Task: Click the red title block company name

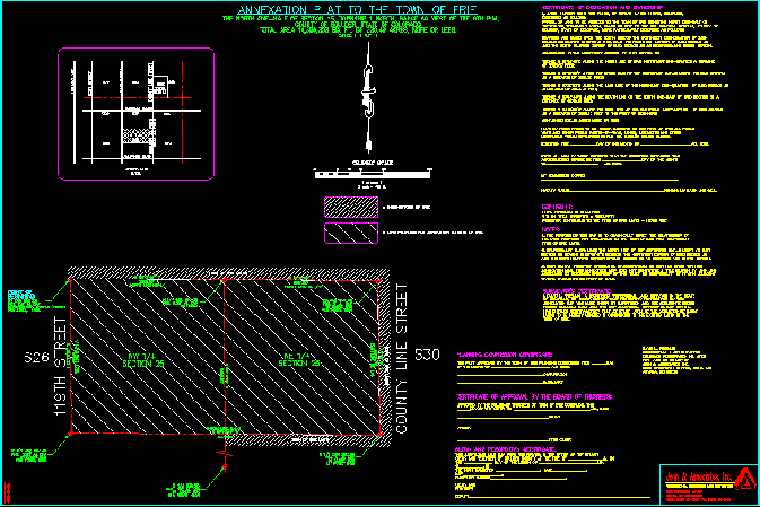Action: point(688,475)
